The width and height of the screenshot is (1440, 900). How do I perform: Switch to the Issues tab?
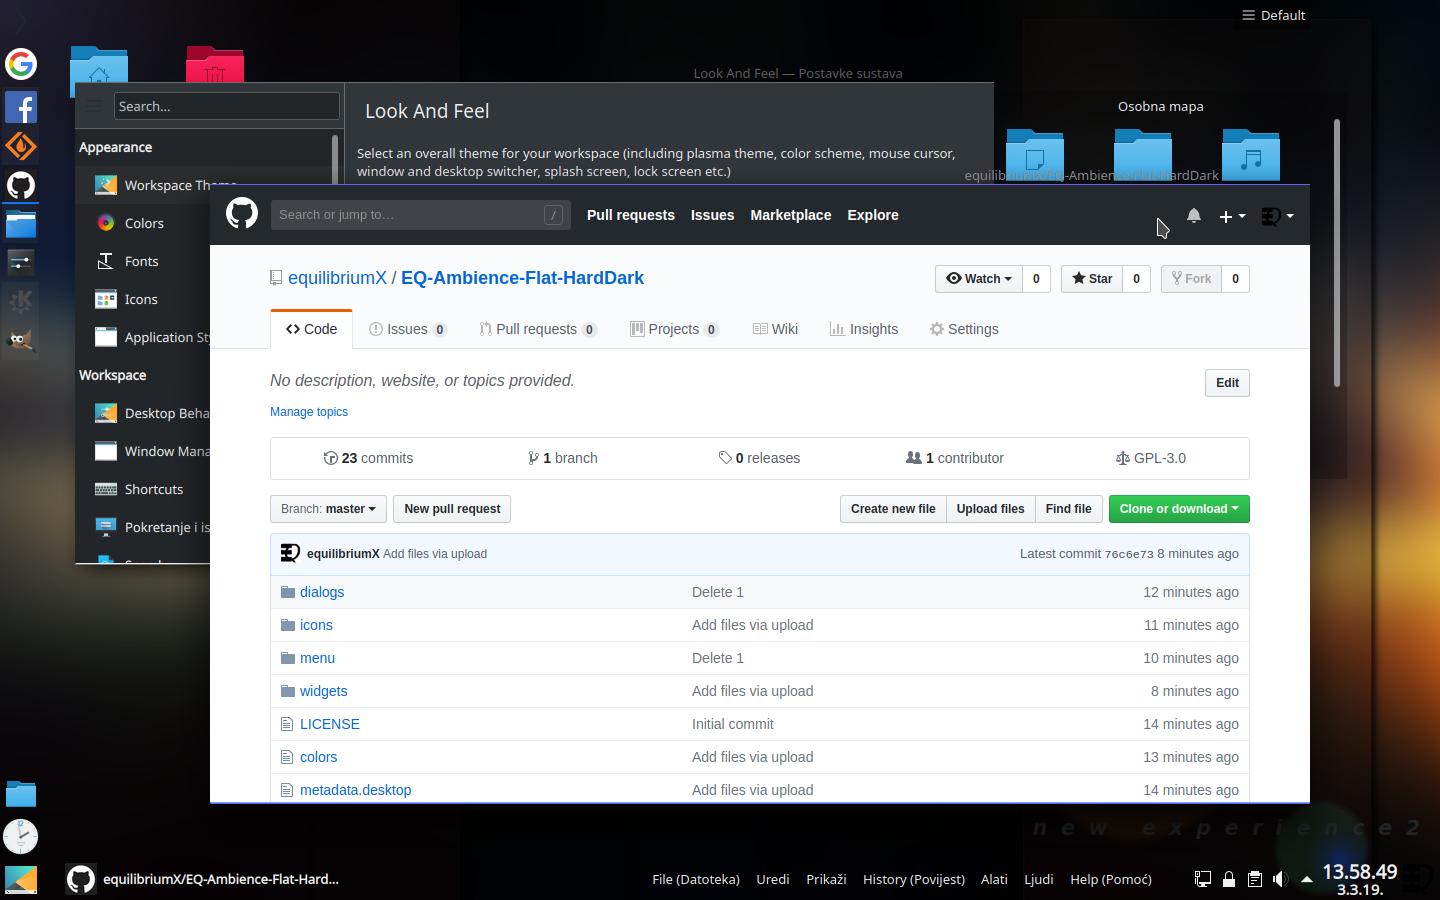(407, 329)
